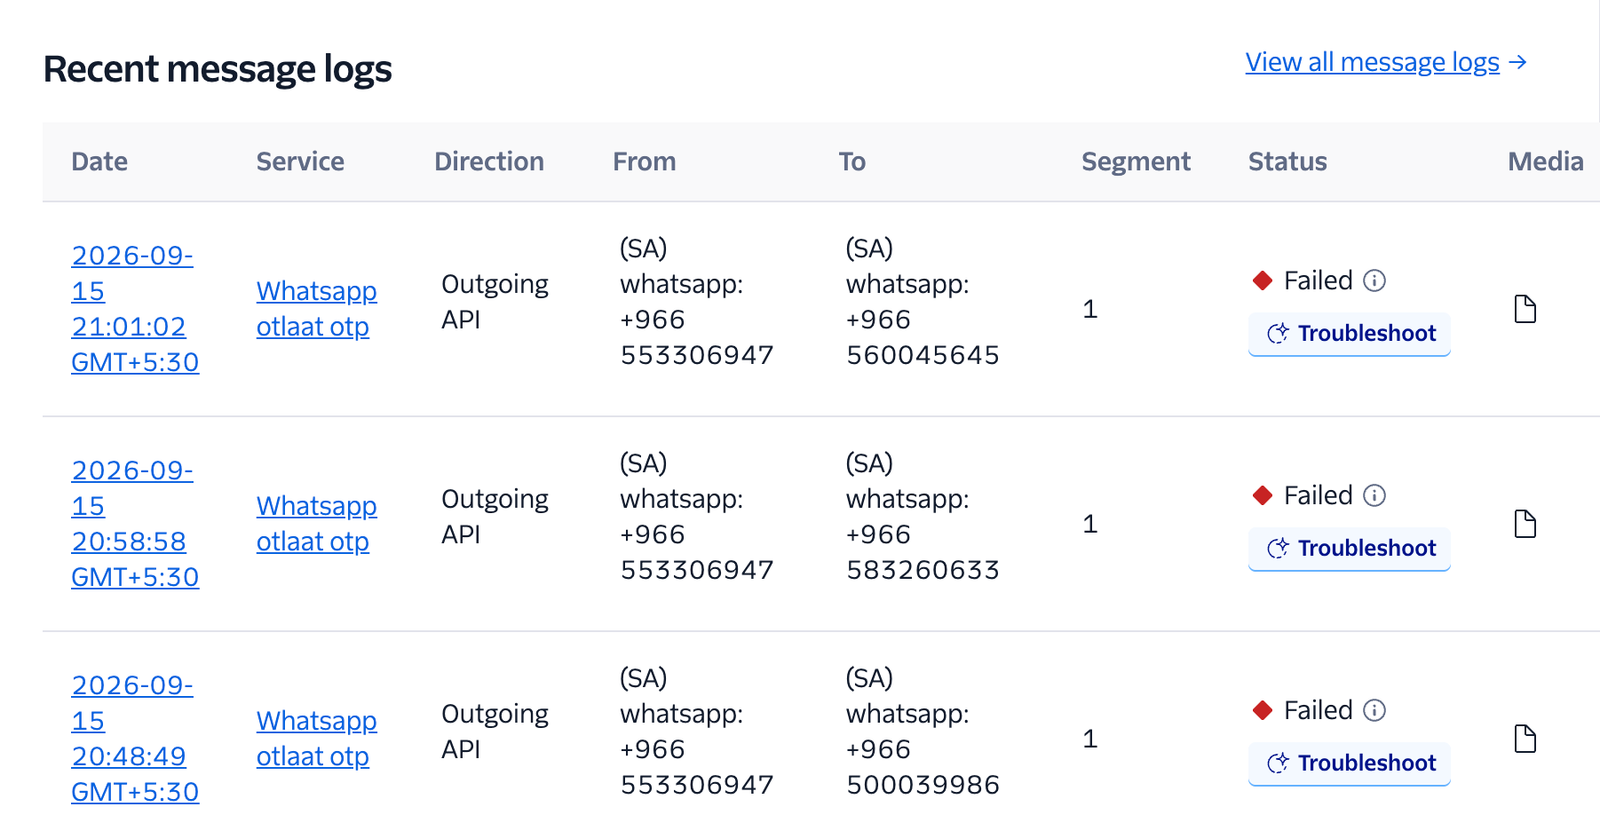
Task: Troubleshoot the message sent to 500039986
Action: 1349,764
